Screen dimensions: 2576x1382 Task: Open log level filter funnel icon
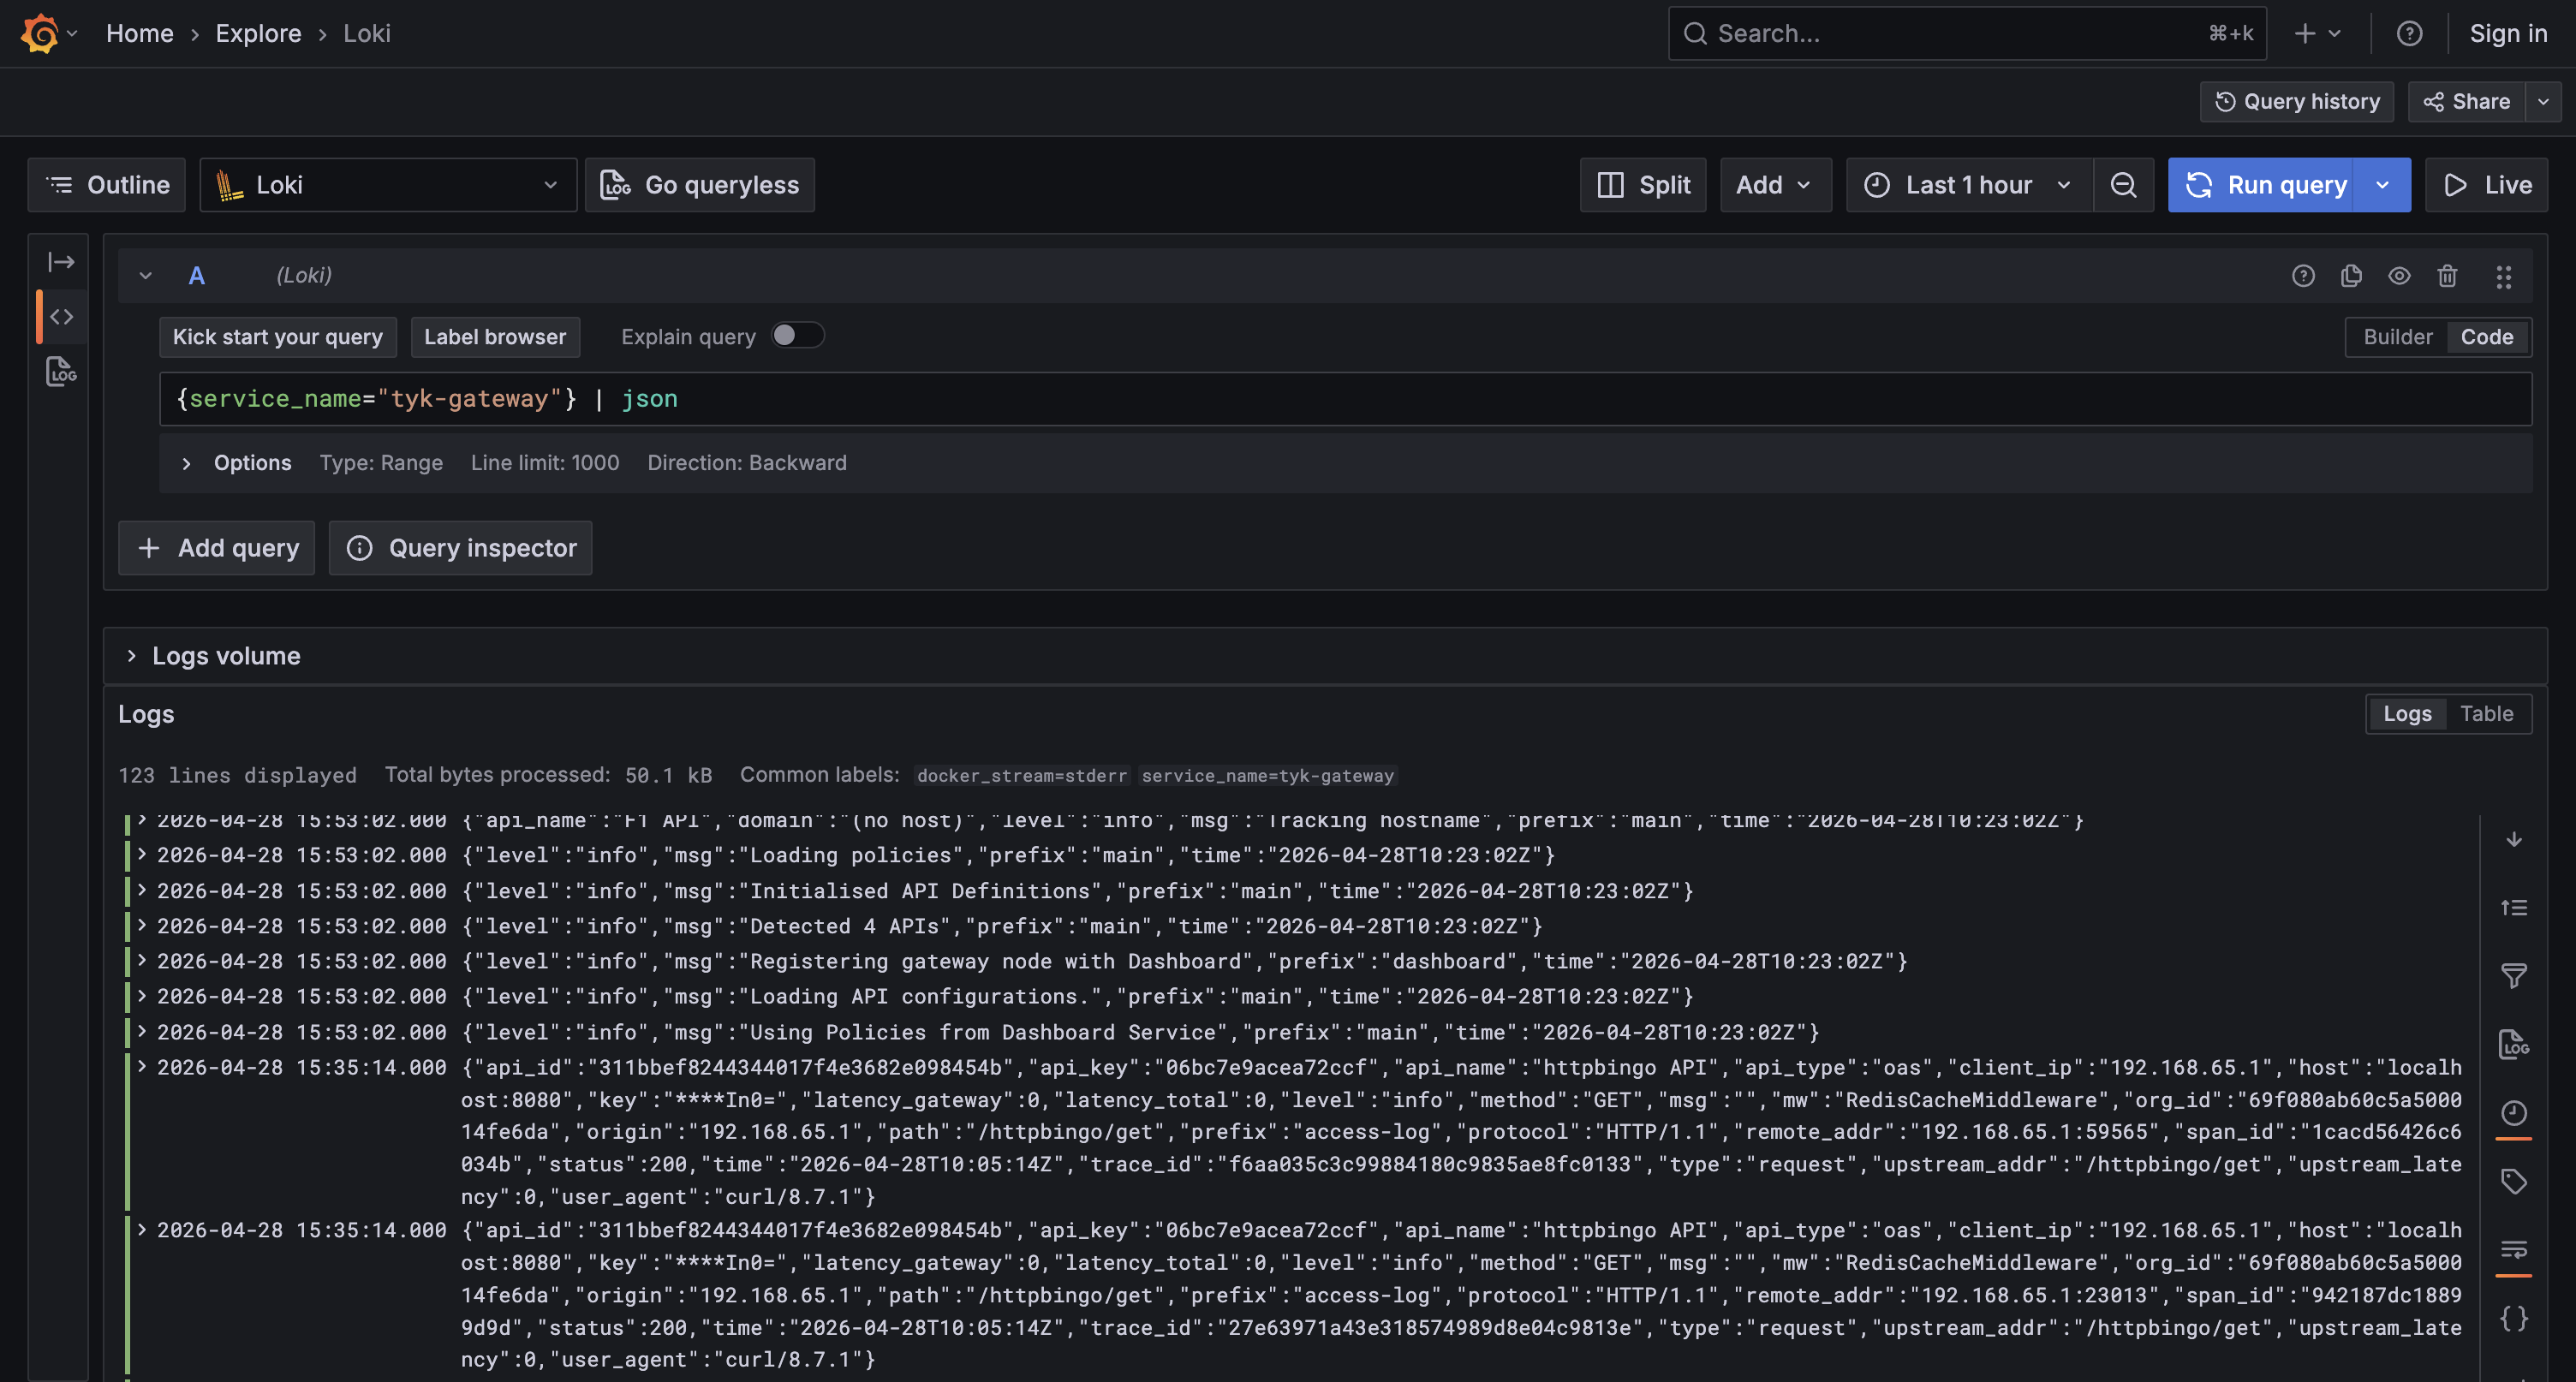[x=2513, y=976]
